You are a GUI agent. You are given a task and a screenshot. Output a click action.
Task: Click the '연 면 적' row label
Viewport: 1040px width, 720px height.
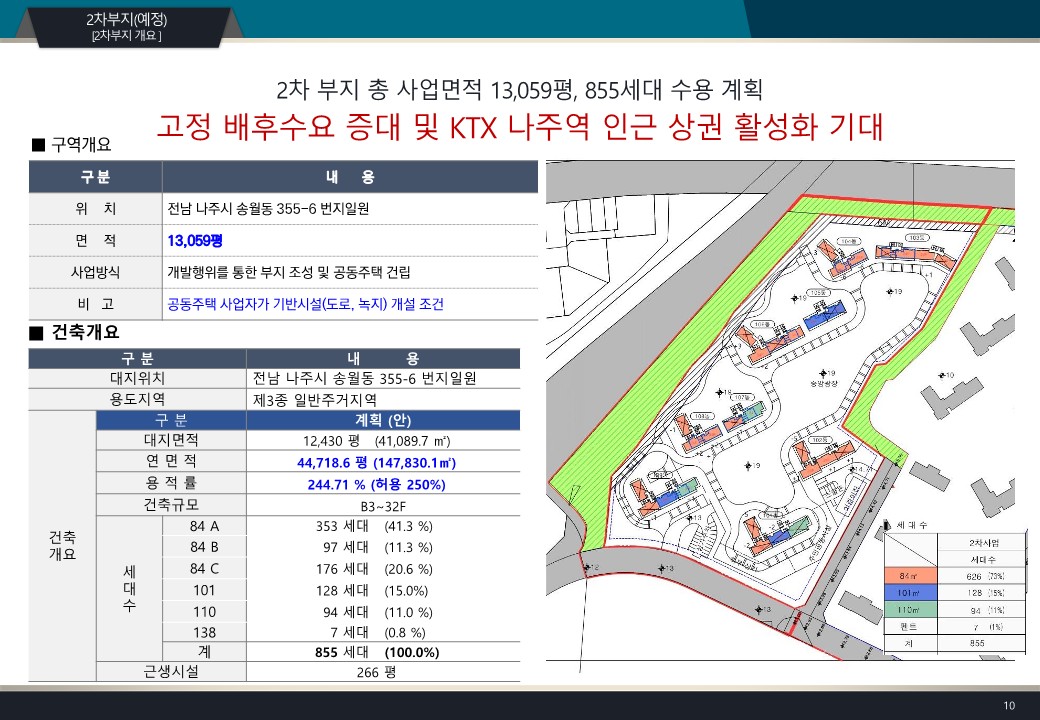[171, 461]
